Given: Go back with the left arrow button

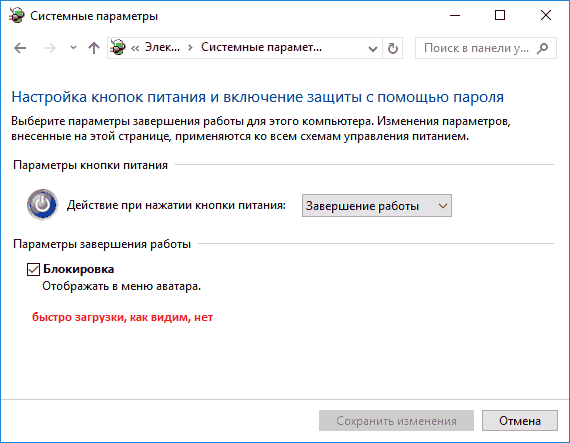Looking at the screenshot, I should 20,48.
